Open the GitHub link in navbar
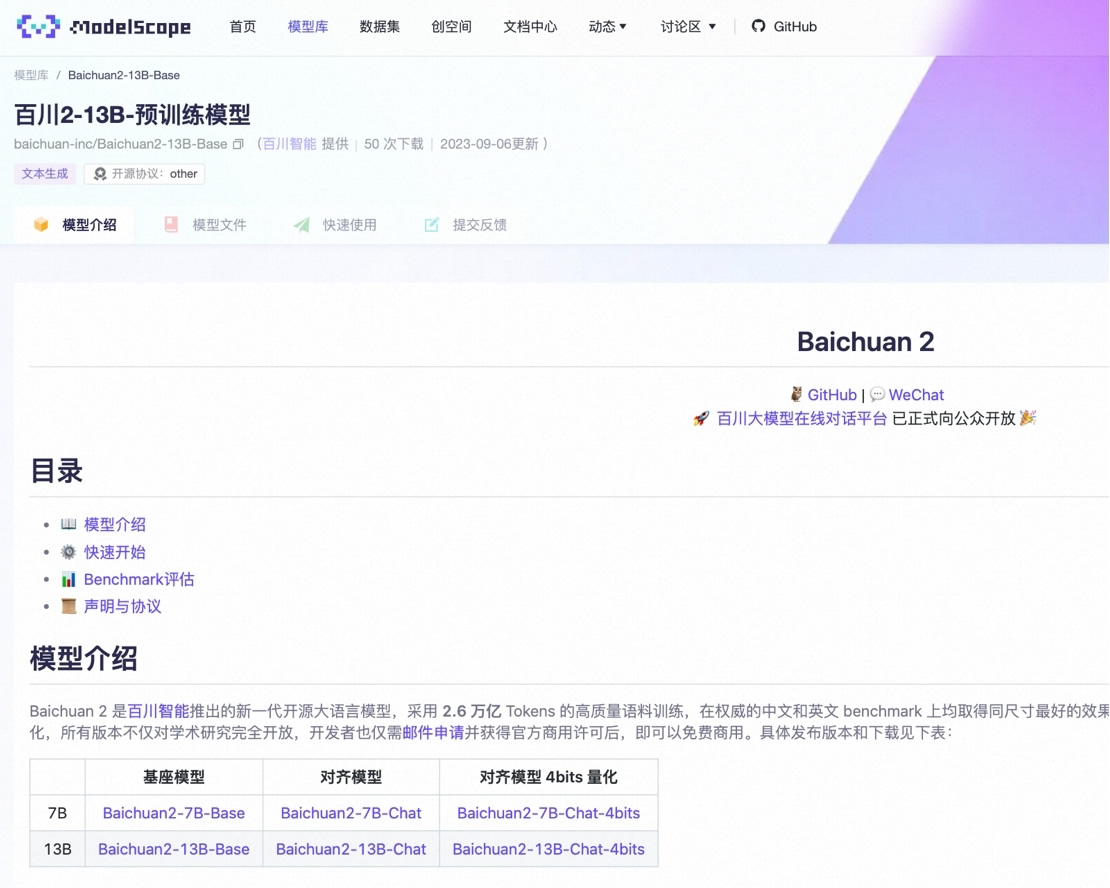Screen dimensions: 1110x888 [784, 26]
